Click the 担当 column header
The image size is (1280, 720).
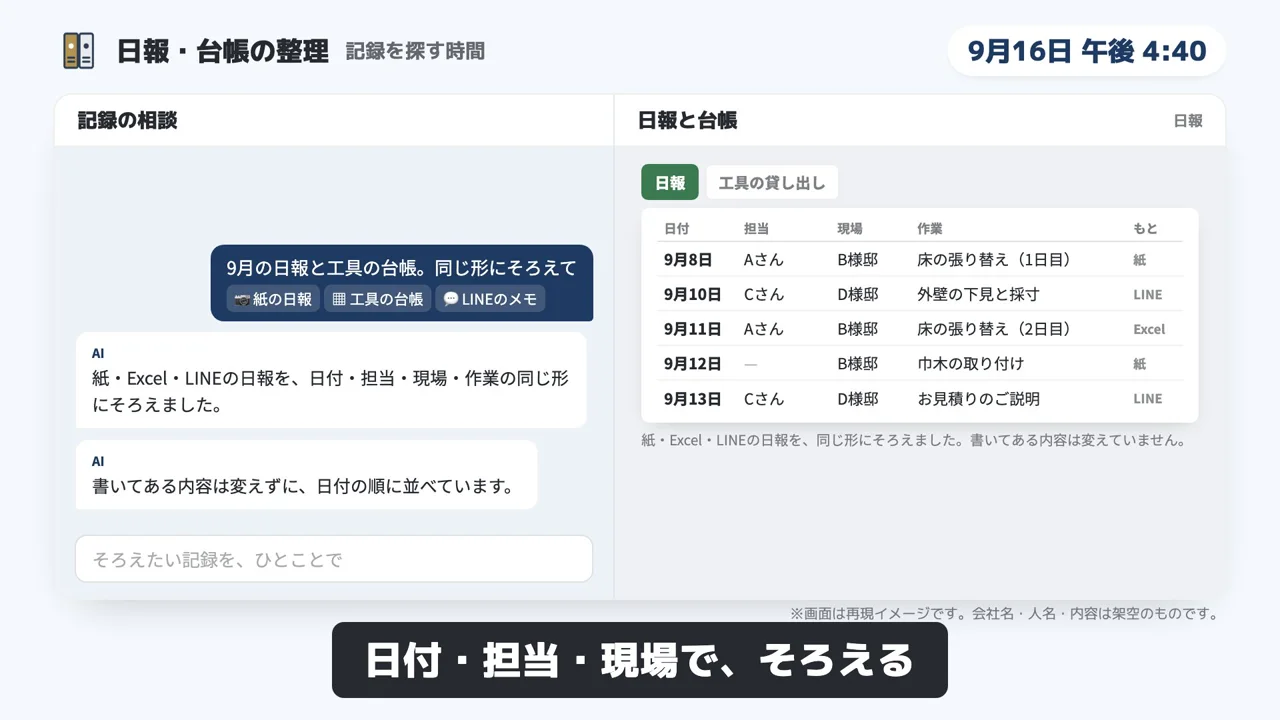click(757, 228)
